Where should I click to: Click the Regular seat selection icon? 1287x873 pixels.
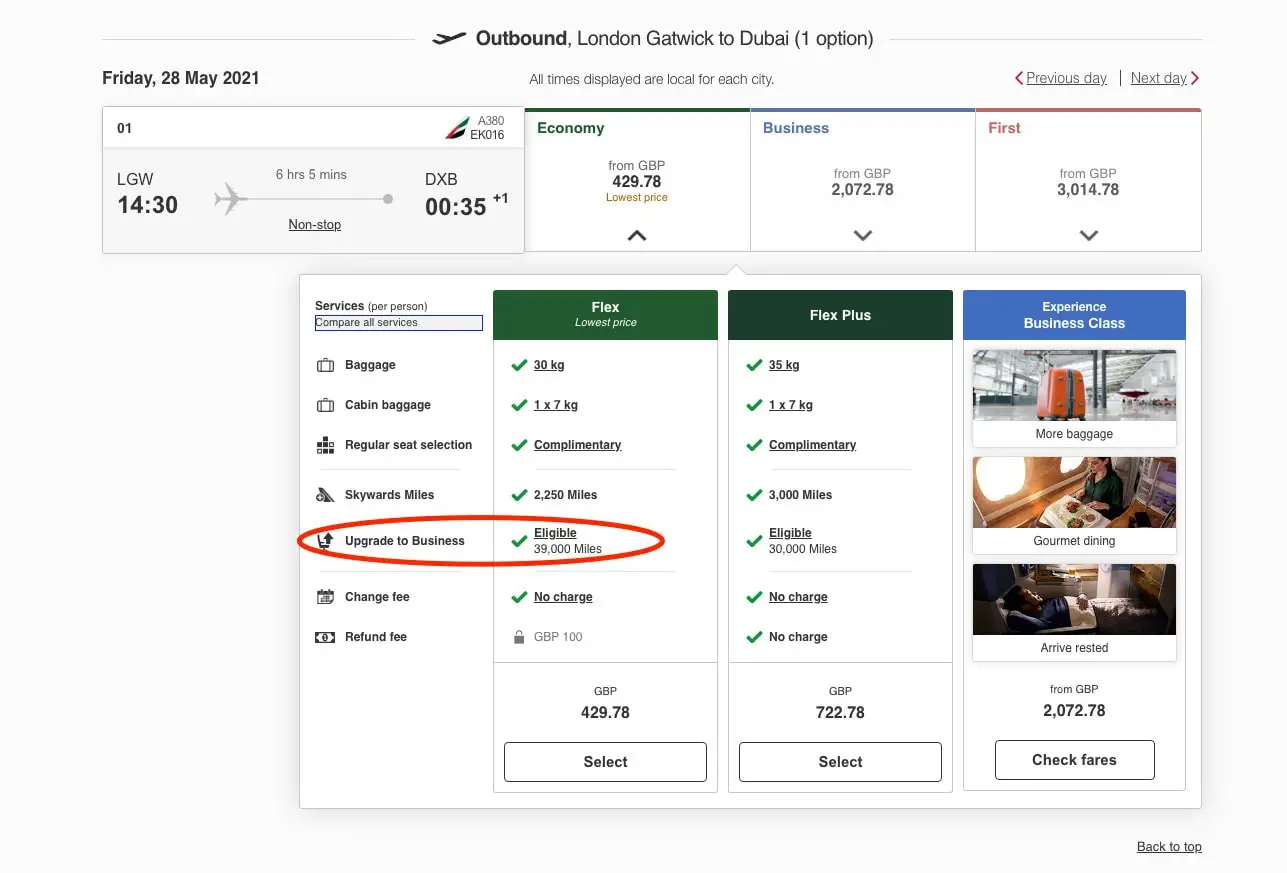[x=325, y=444]
